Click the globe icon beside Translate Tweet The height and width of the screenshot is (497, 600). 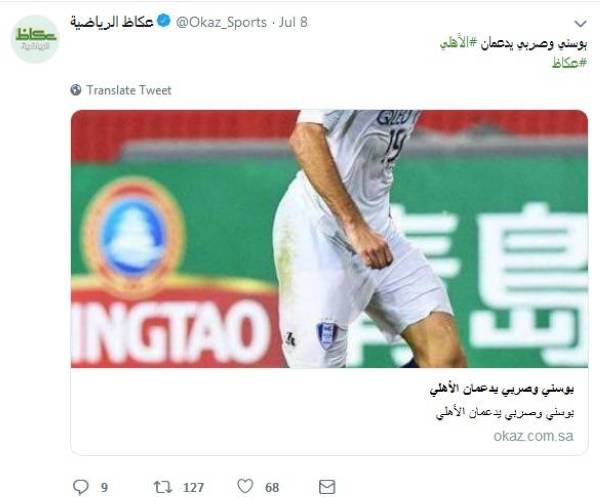click(76, 90)
